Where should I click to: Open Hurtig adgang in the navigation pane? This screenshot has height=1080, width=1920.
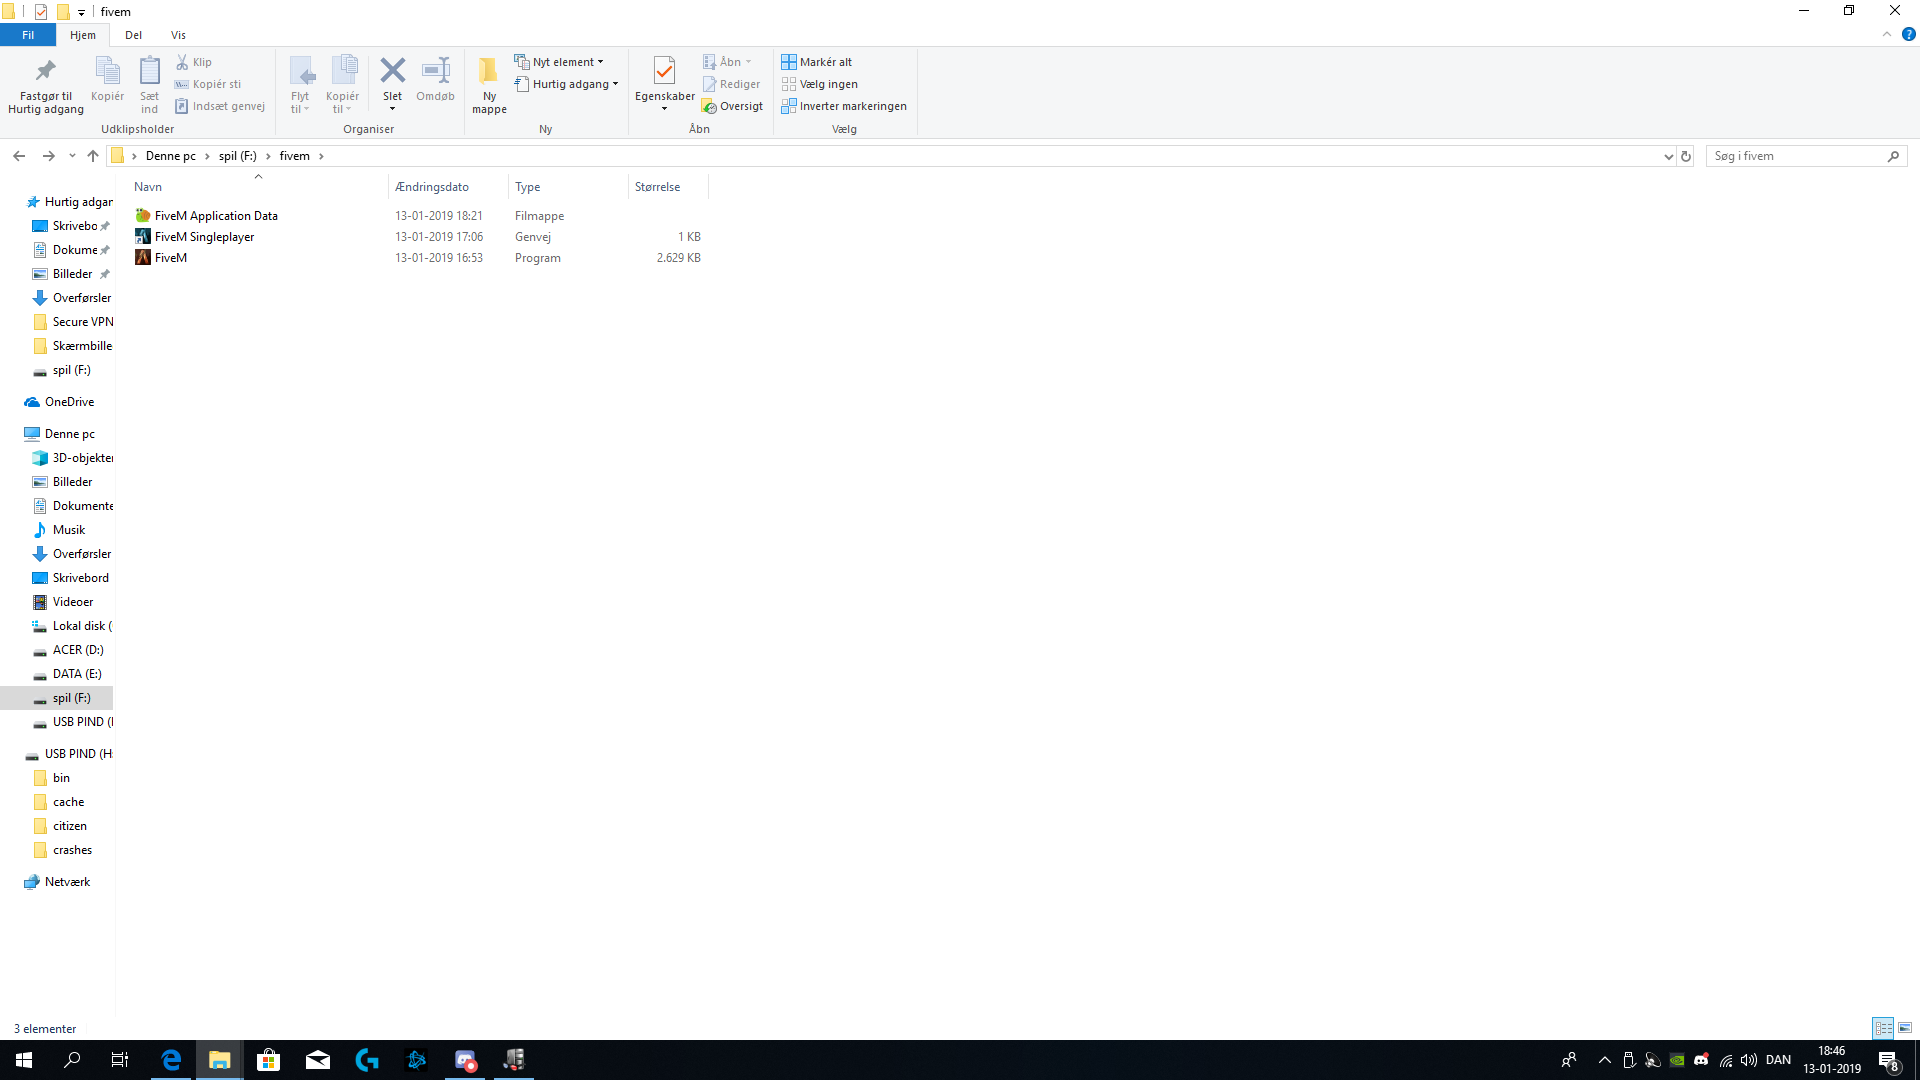(68, 202)
